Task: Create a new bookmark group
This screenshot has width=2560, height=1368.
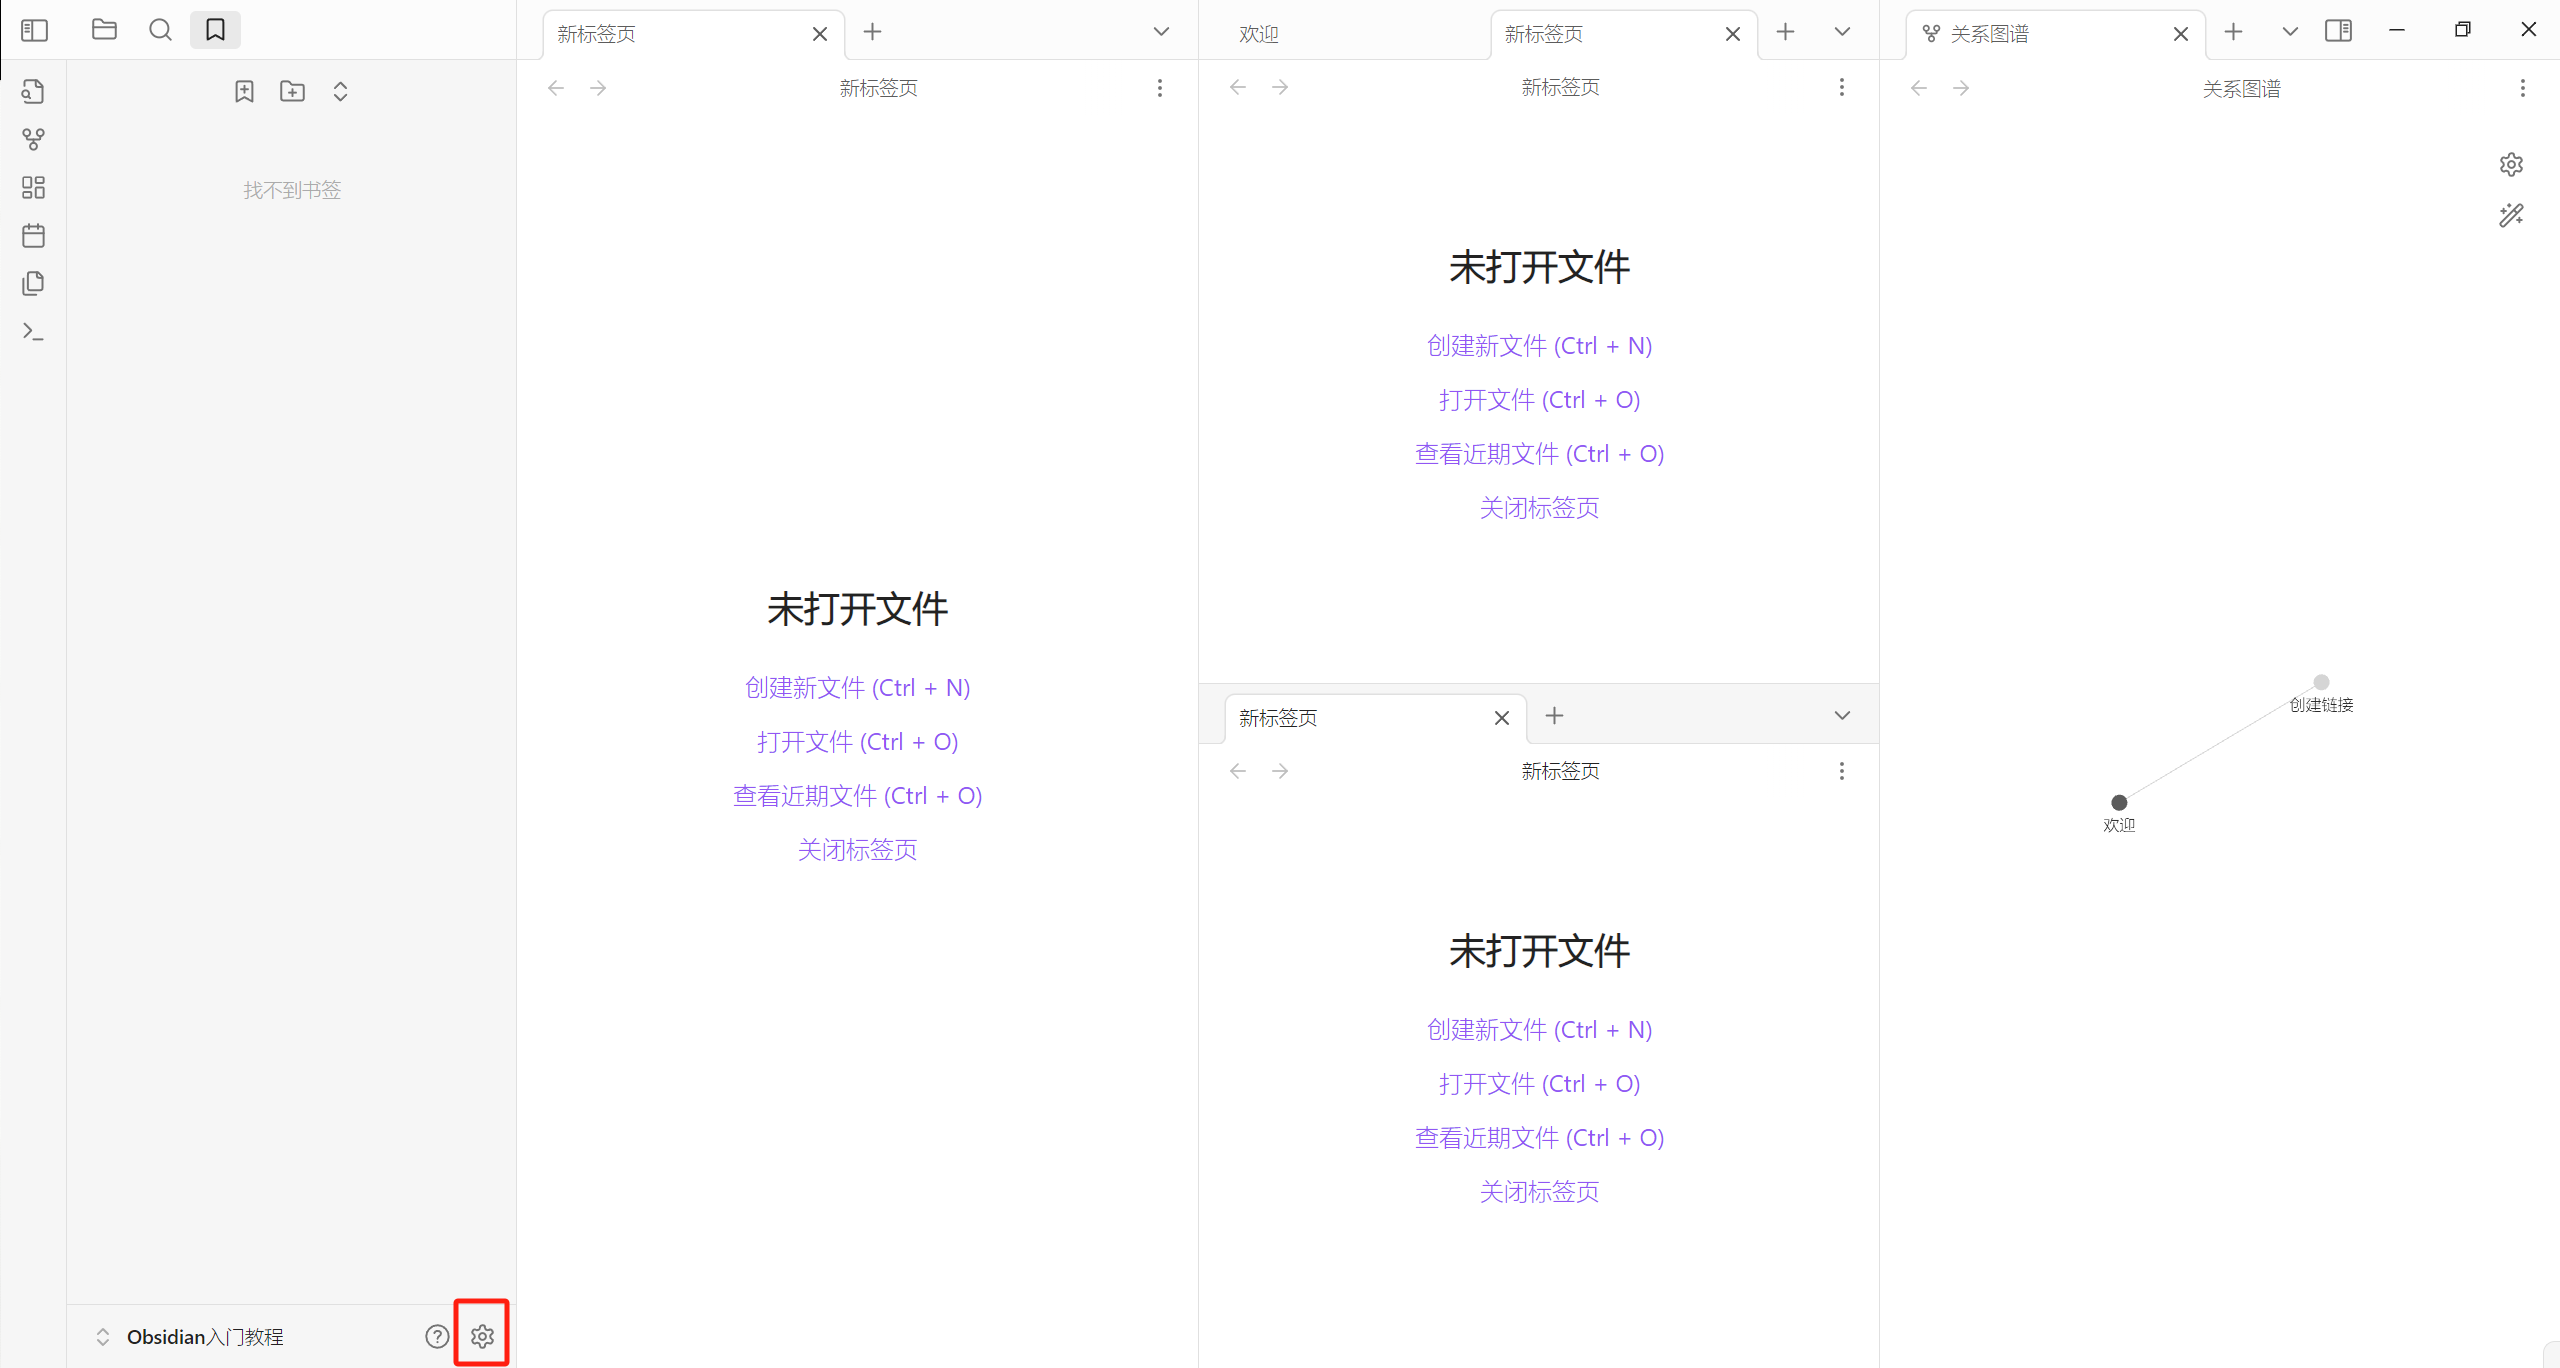Action: [292, 92]
